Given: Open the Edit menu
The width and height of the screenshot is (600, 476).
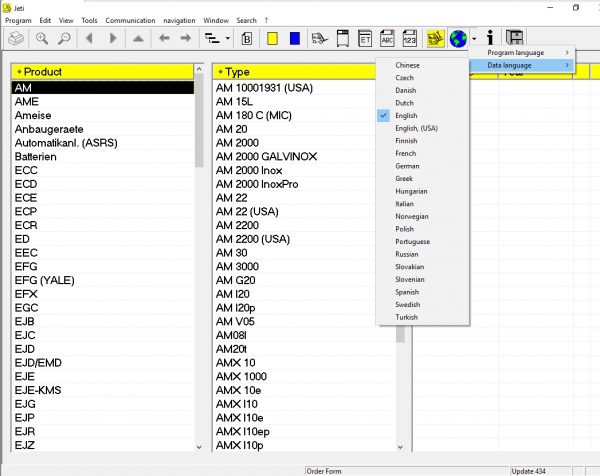Looking at the screenshot, I should (45, 20).
